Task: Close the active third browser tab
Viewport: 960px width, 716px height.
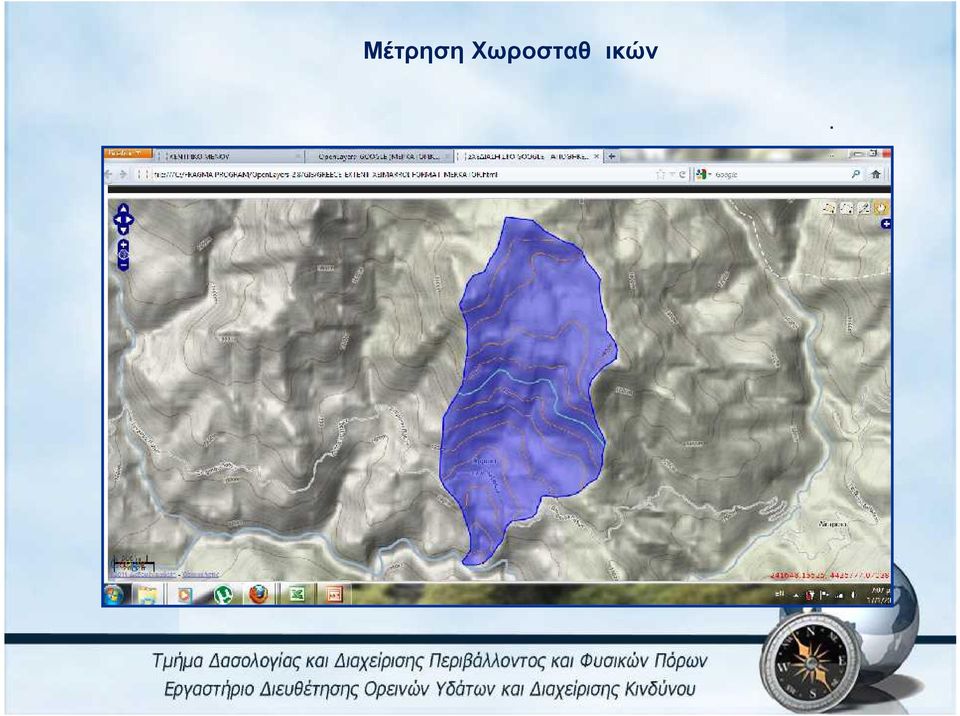Action: pyautogui.click(x=596, y=157)
